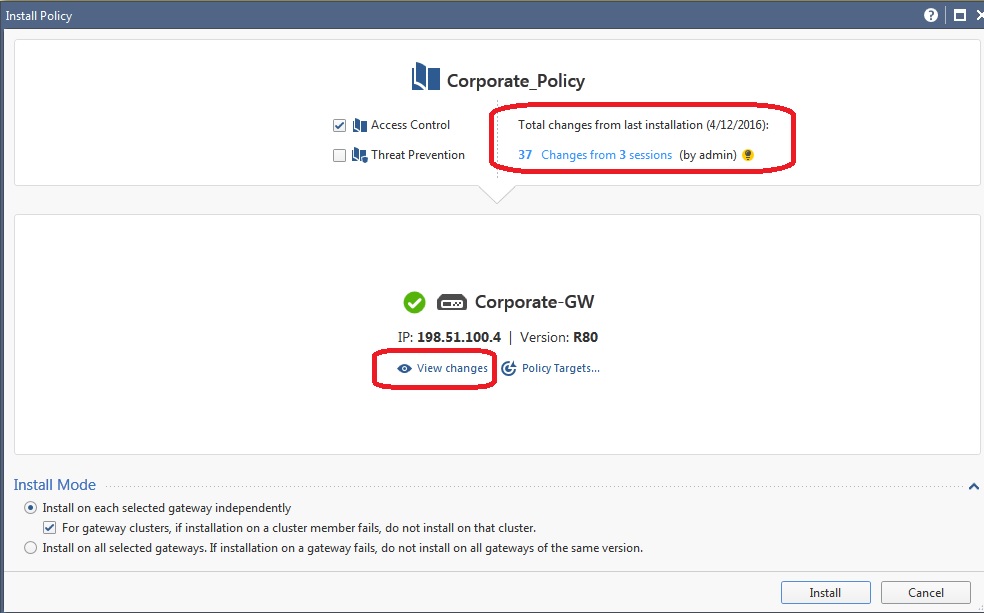Click the Corporate-GW gateway device icon
Image resolution: width=984 pixels, height=613 pixels.
pyautogui.click(x=452, y=302)
